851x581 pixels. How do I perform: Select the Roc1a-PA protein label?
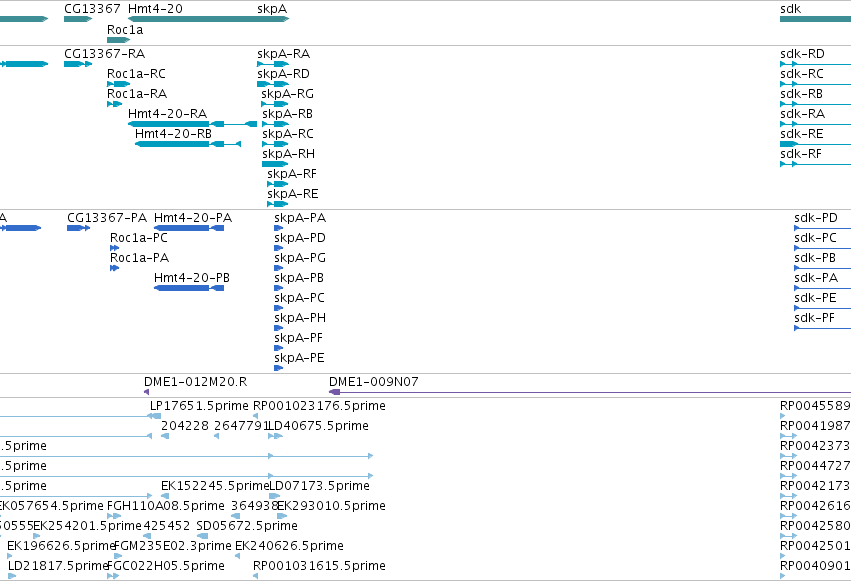[x=139, y=258]
